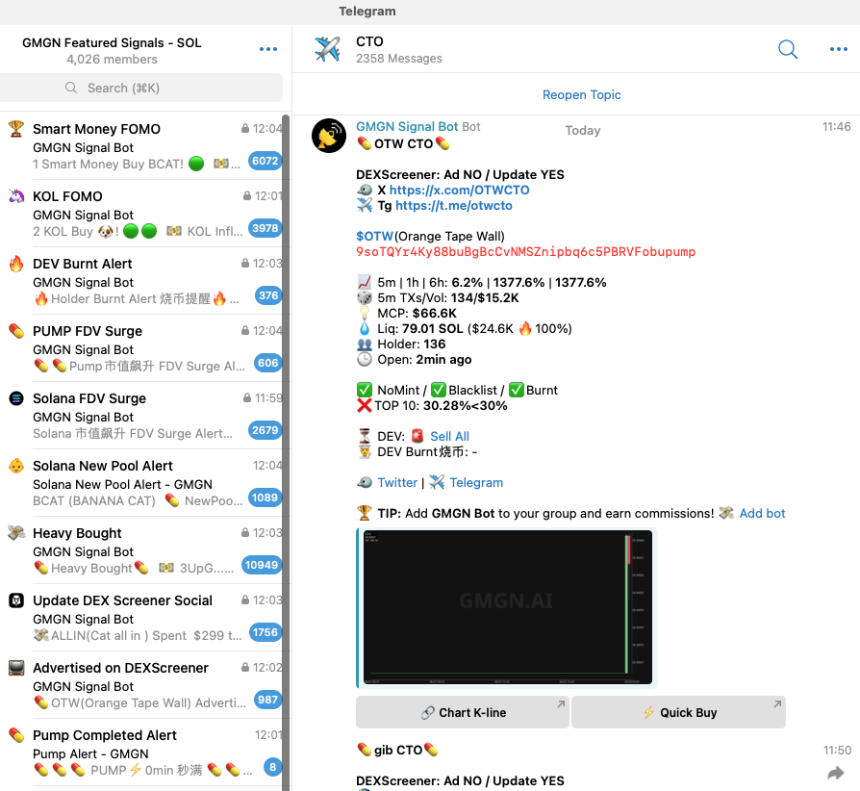Open the Update DEX Screener Social topic
The image size is (860, 791).
(145, 618)
